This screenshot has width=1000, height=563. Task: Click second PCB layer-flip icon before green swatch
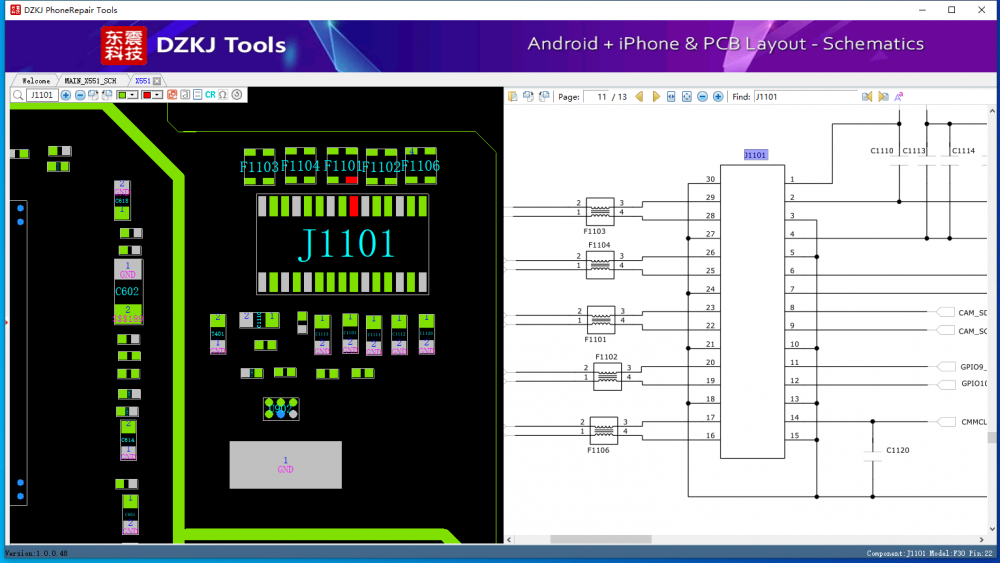point(107,95)
